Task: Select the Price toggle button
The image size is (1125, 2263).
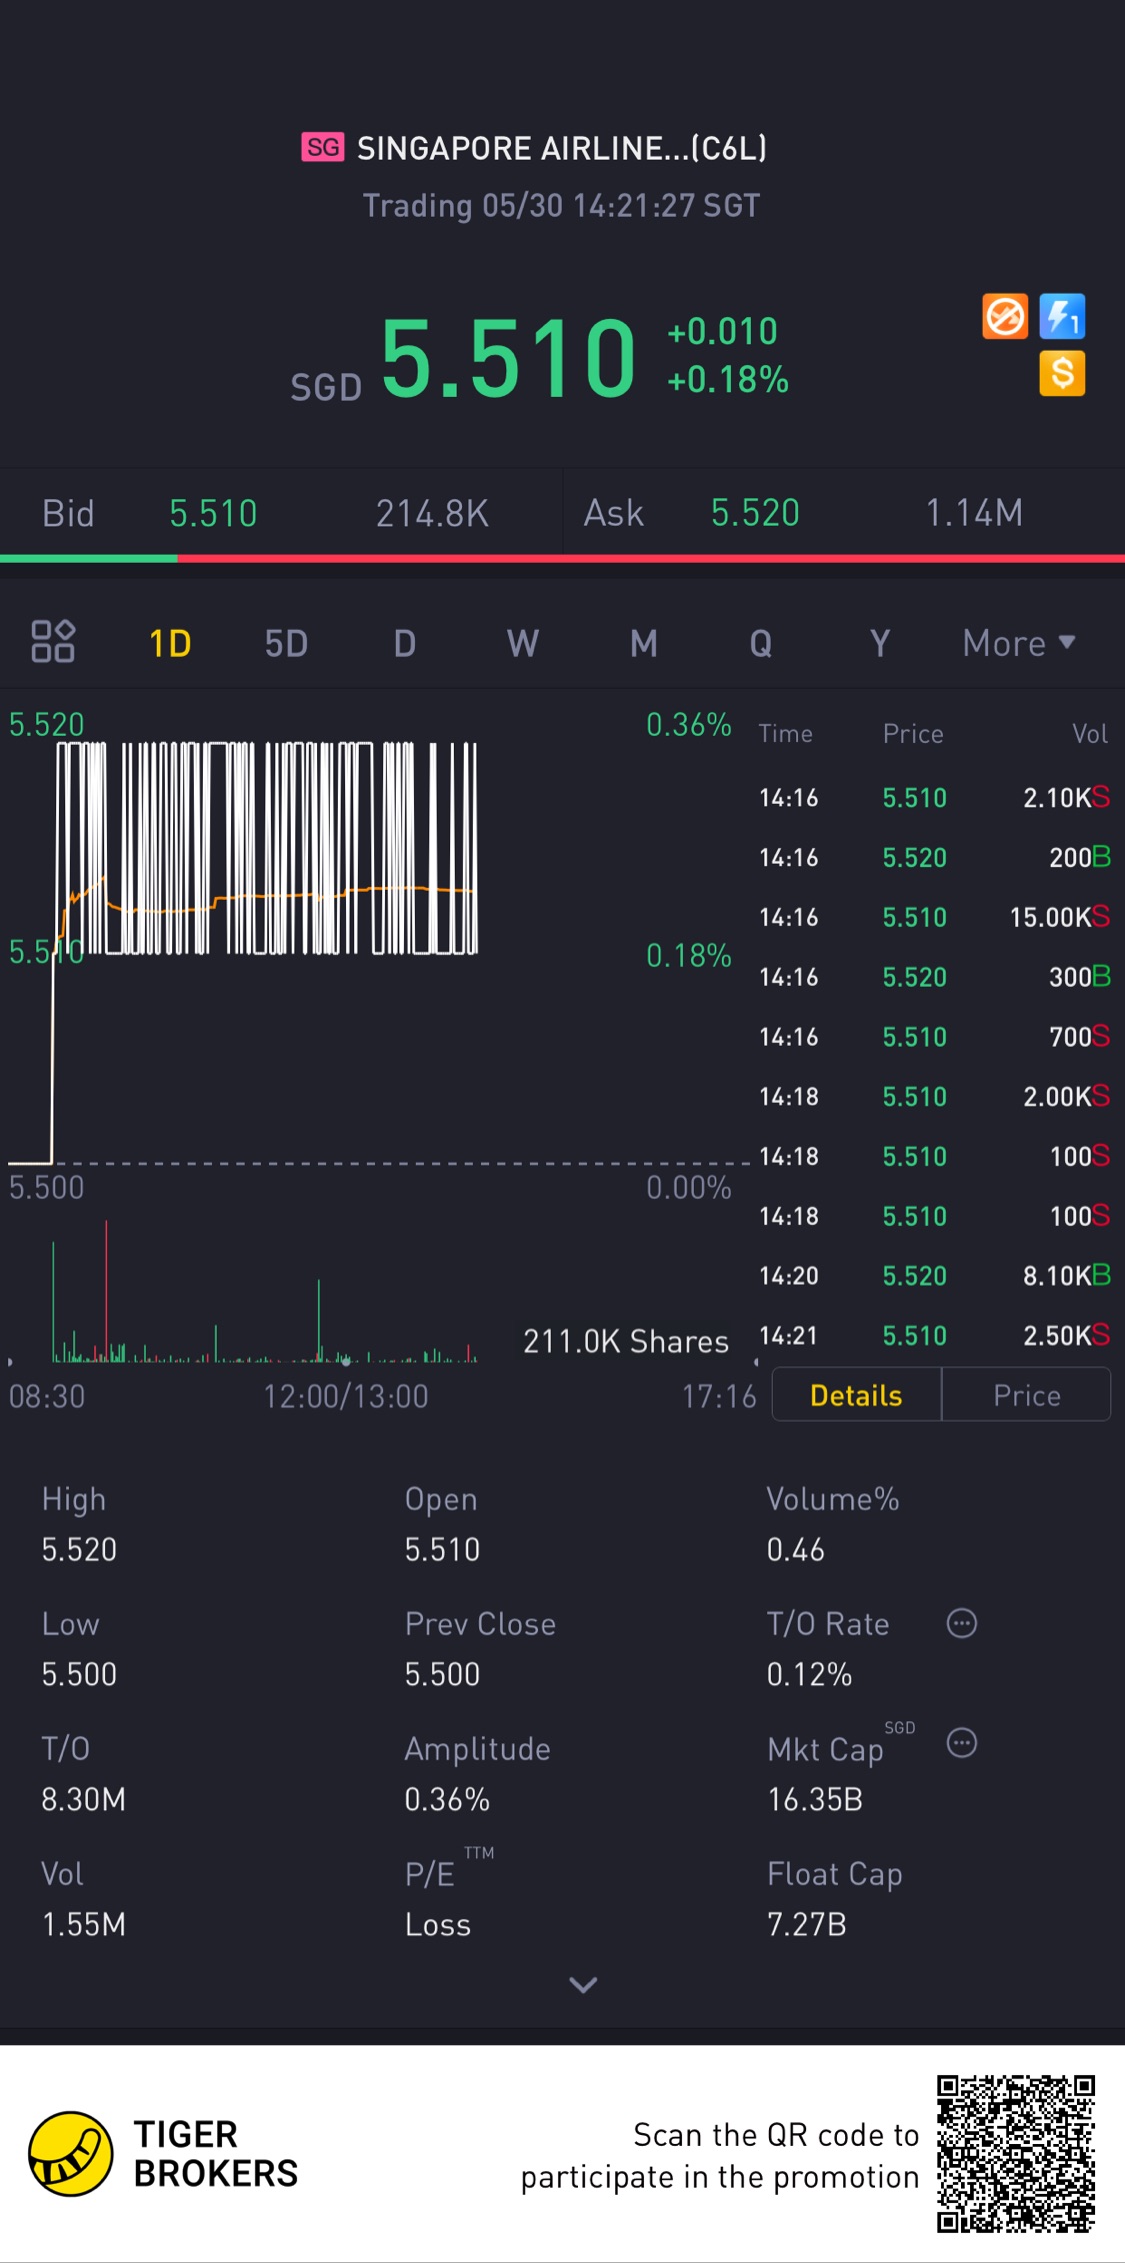Action: coord(1027,1395)
